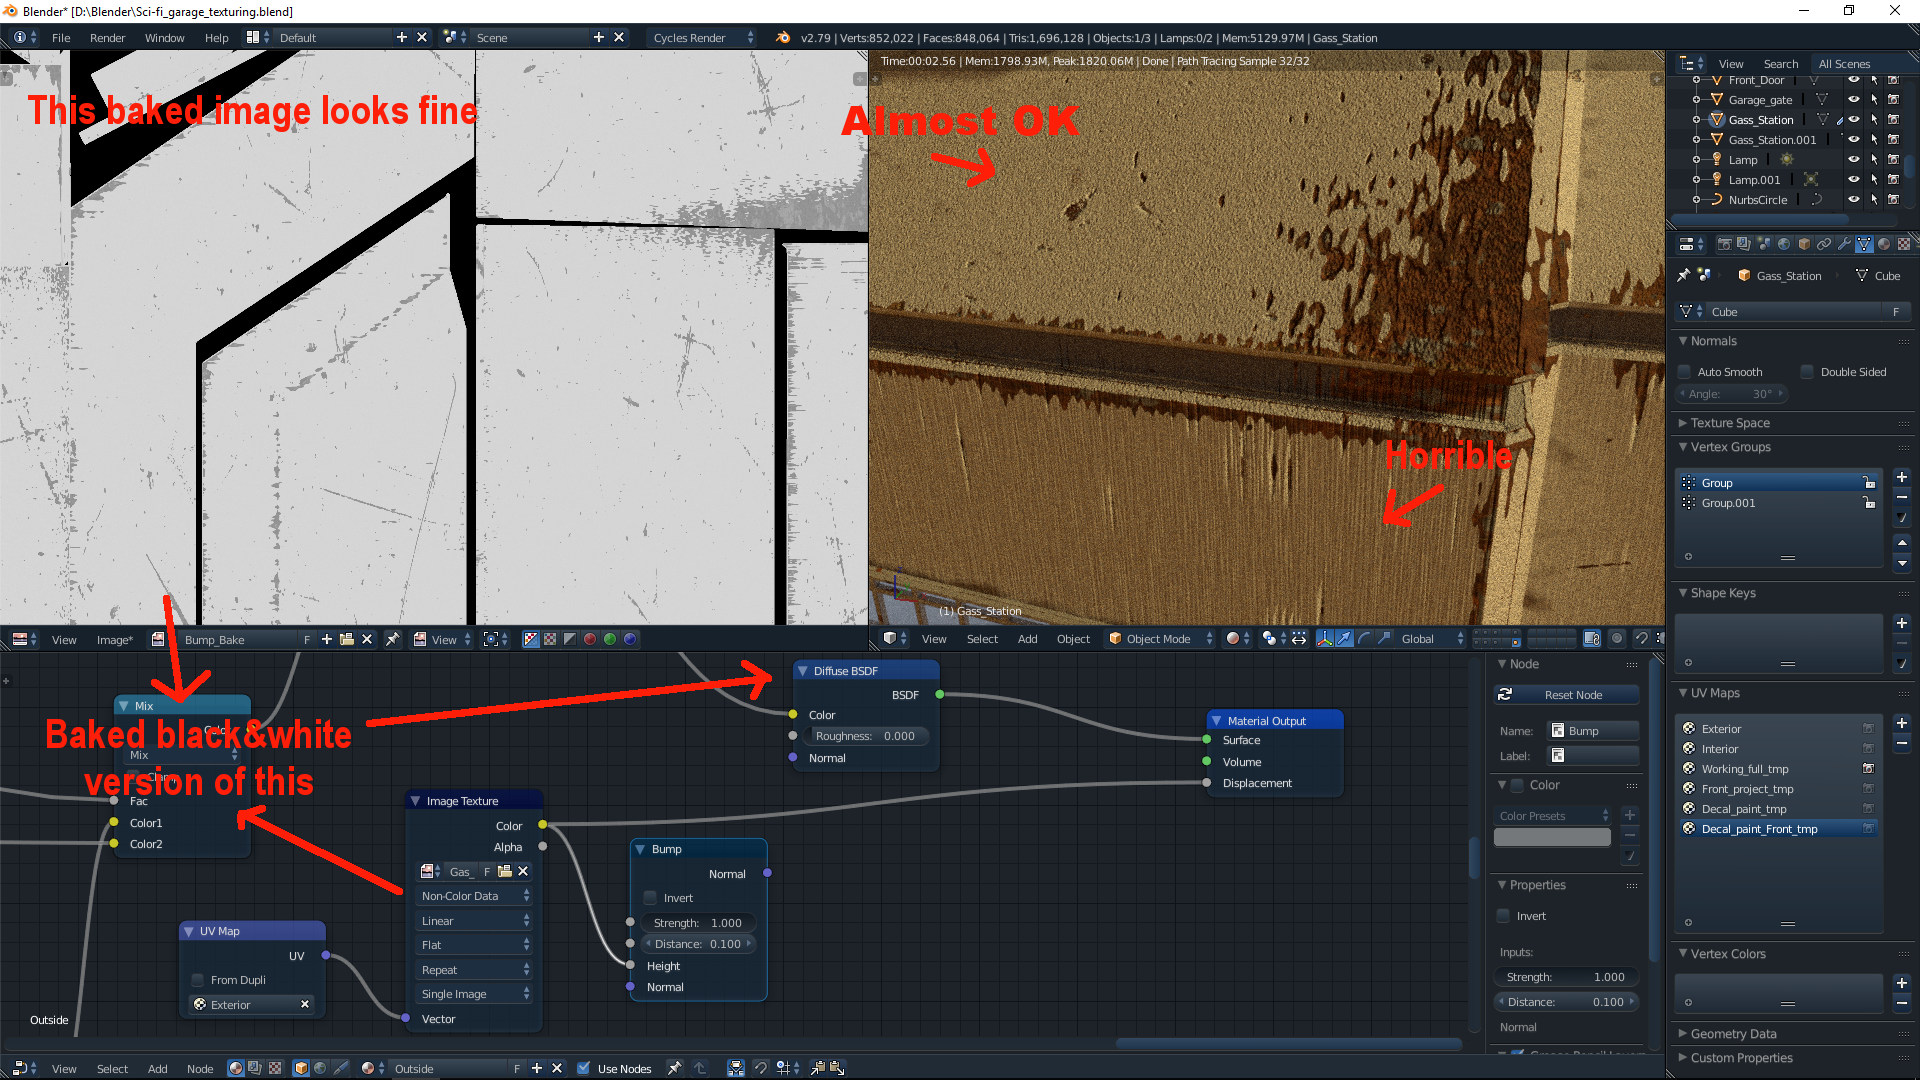The image size is (1920, 1080).
Task: Pin the Bump_Bake image in editor
Action: coord(393,639)
